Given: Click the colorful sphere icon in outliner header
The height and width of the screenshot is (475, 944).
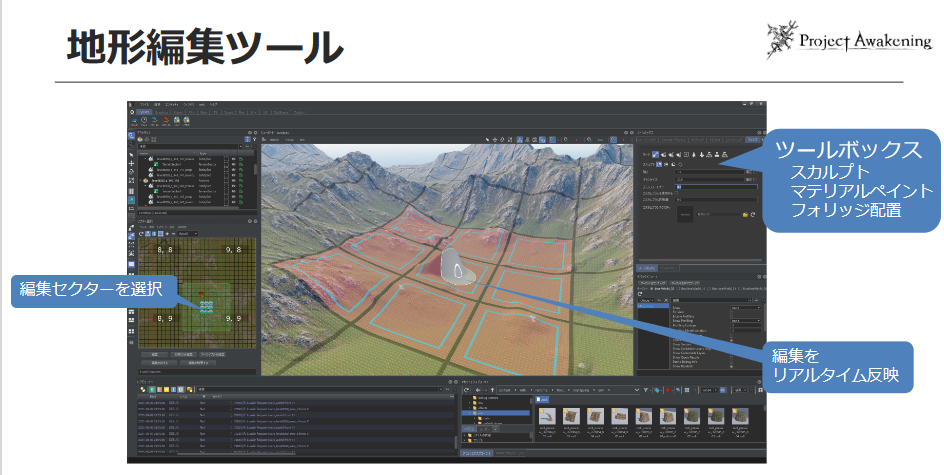Looking at the screenshot, I should point(140,139).
